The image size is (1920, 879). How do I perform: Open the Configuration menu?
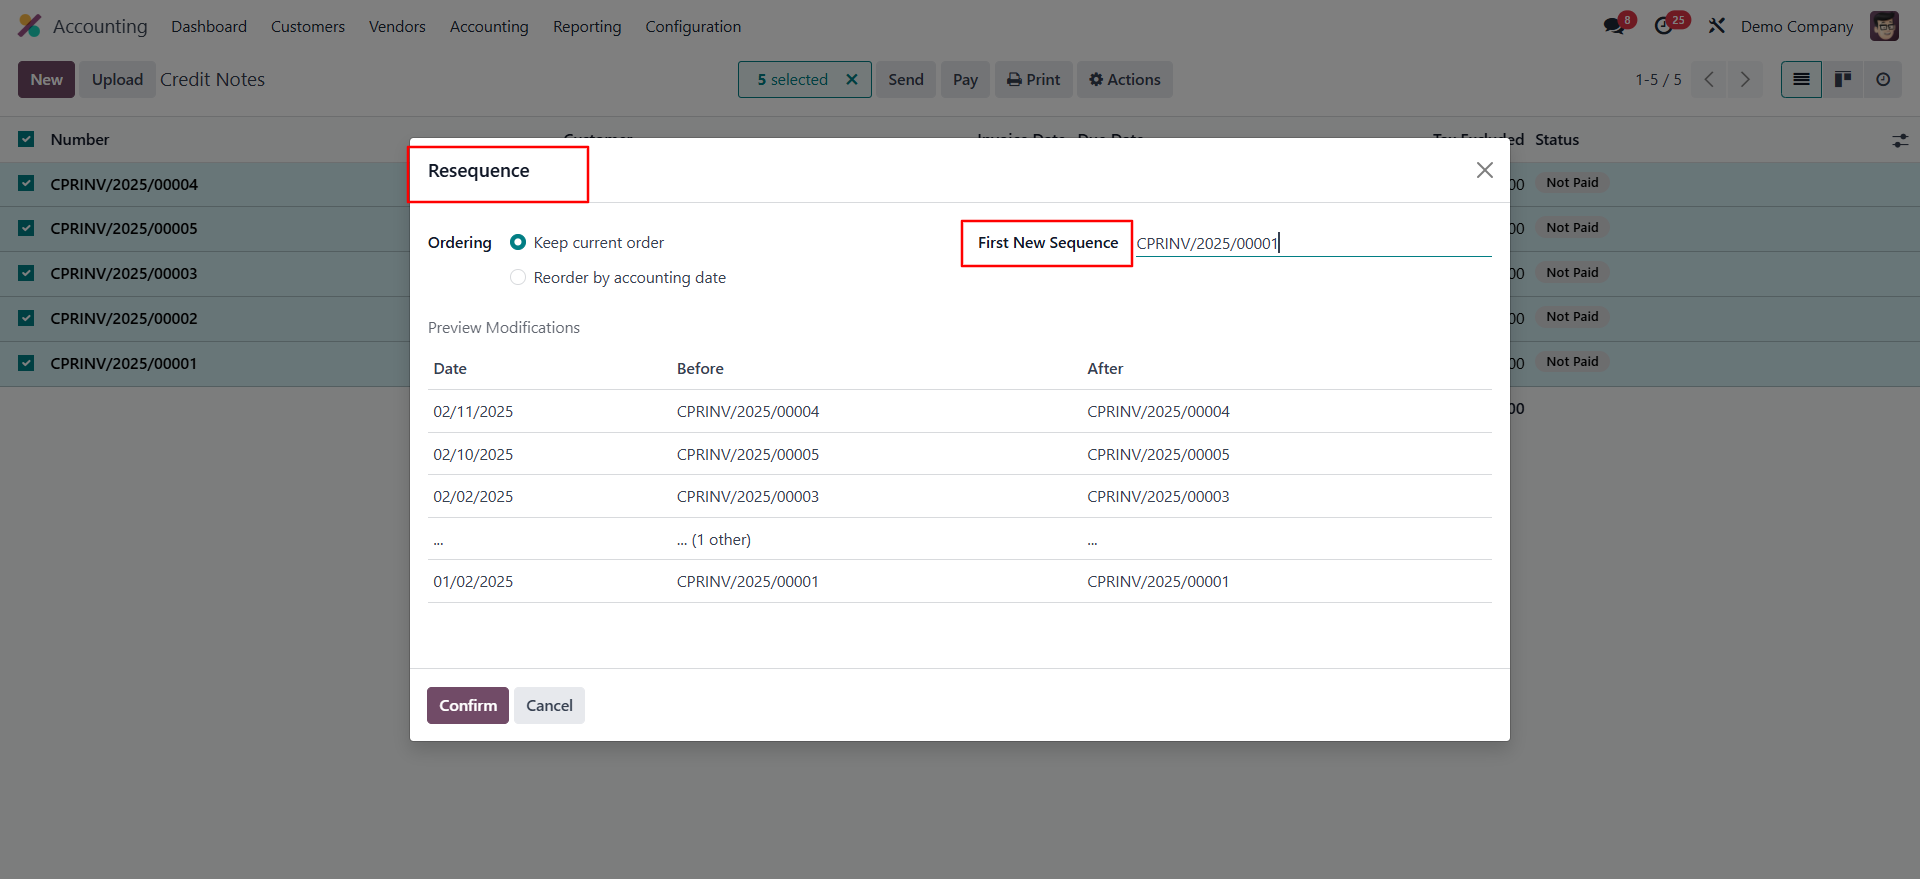coord(693,27)
